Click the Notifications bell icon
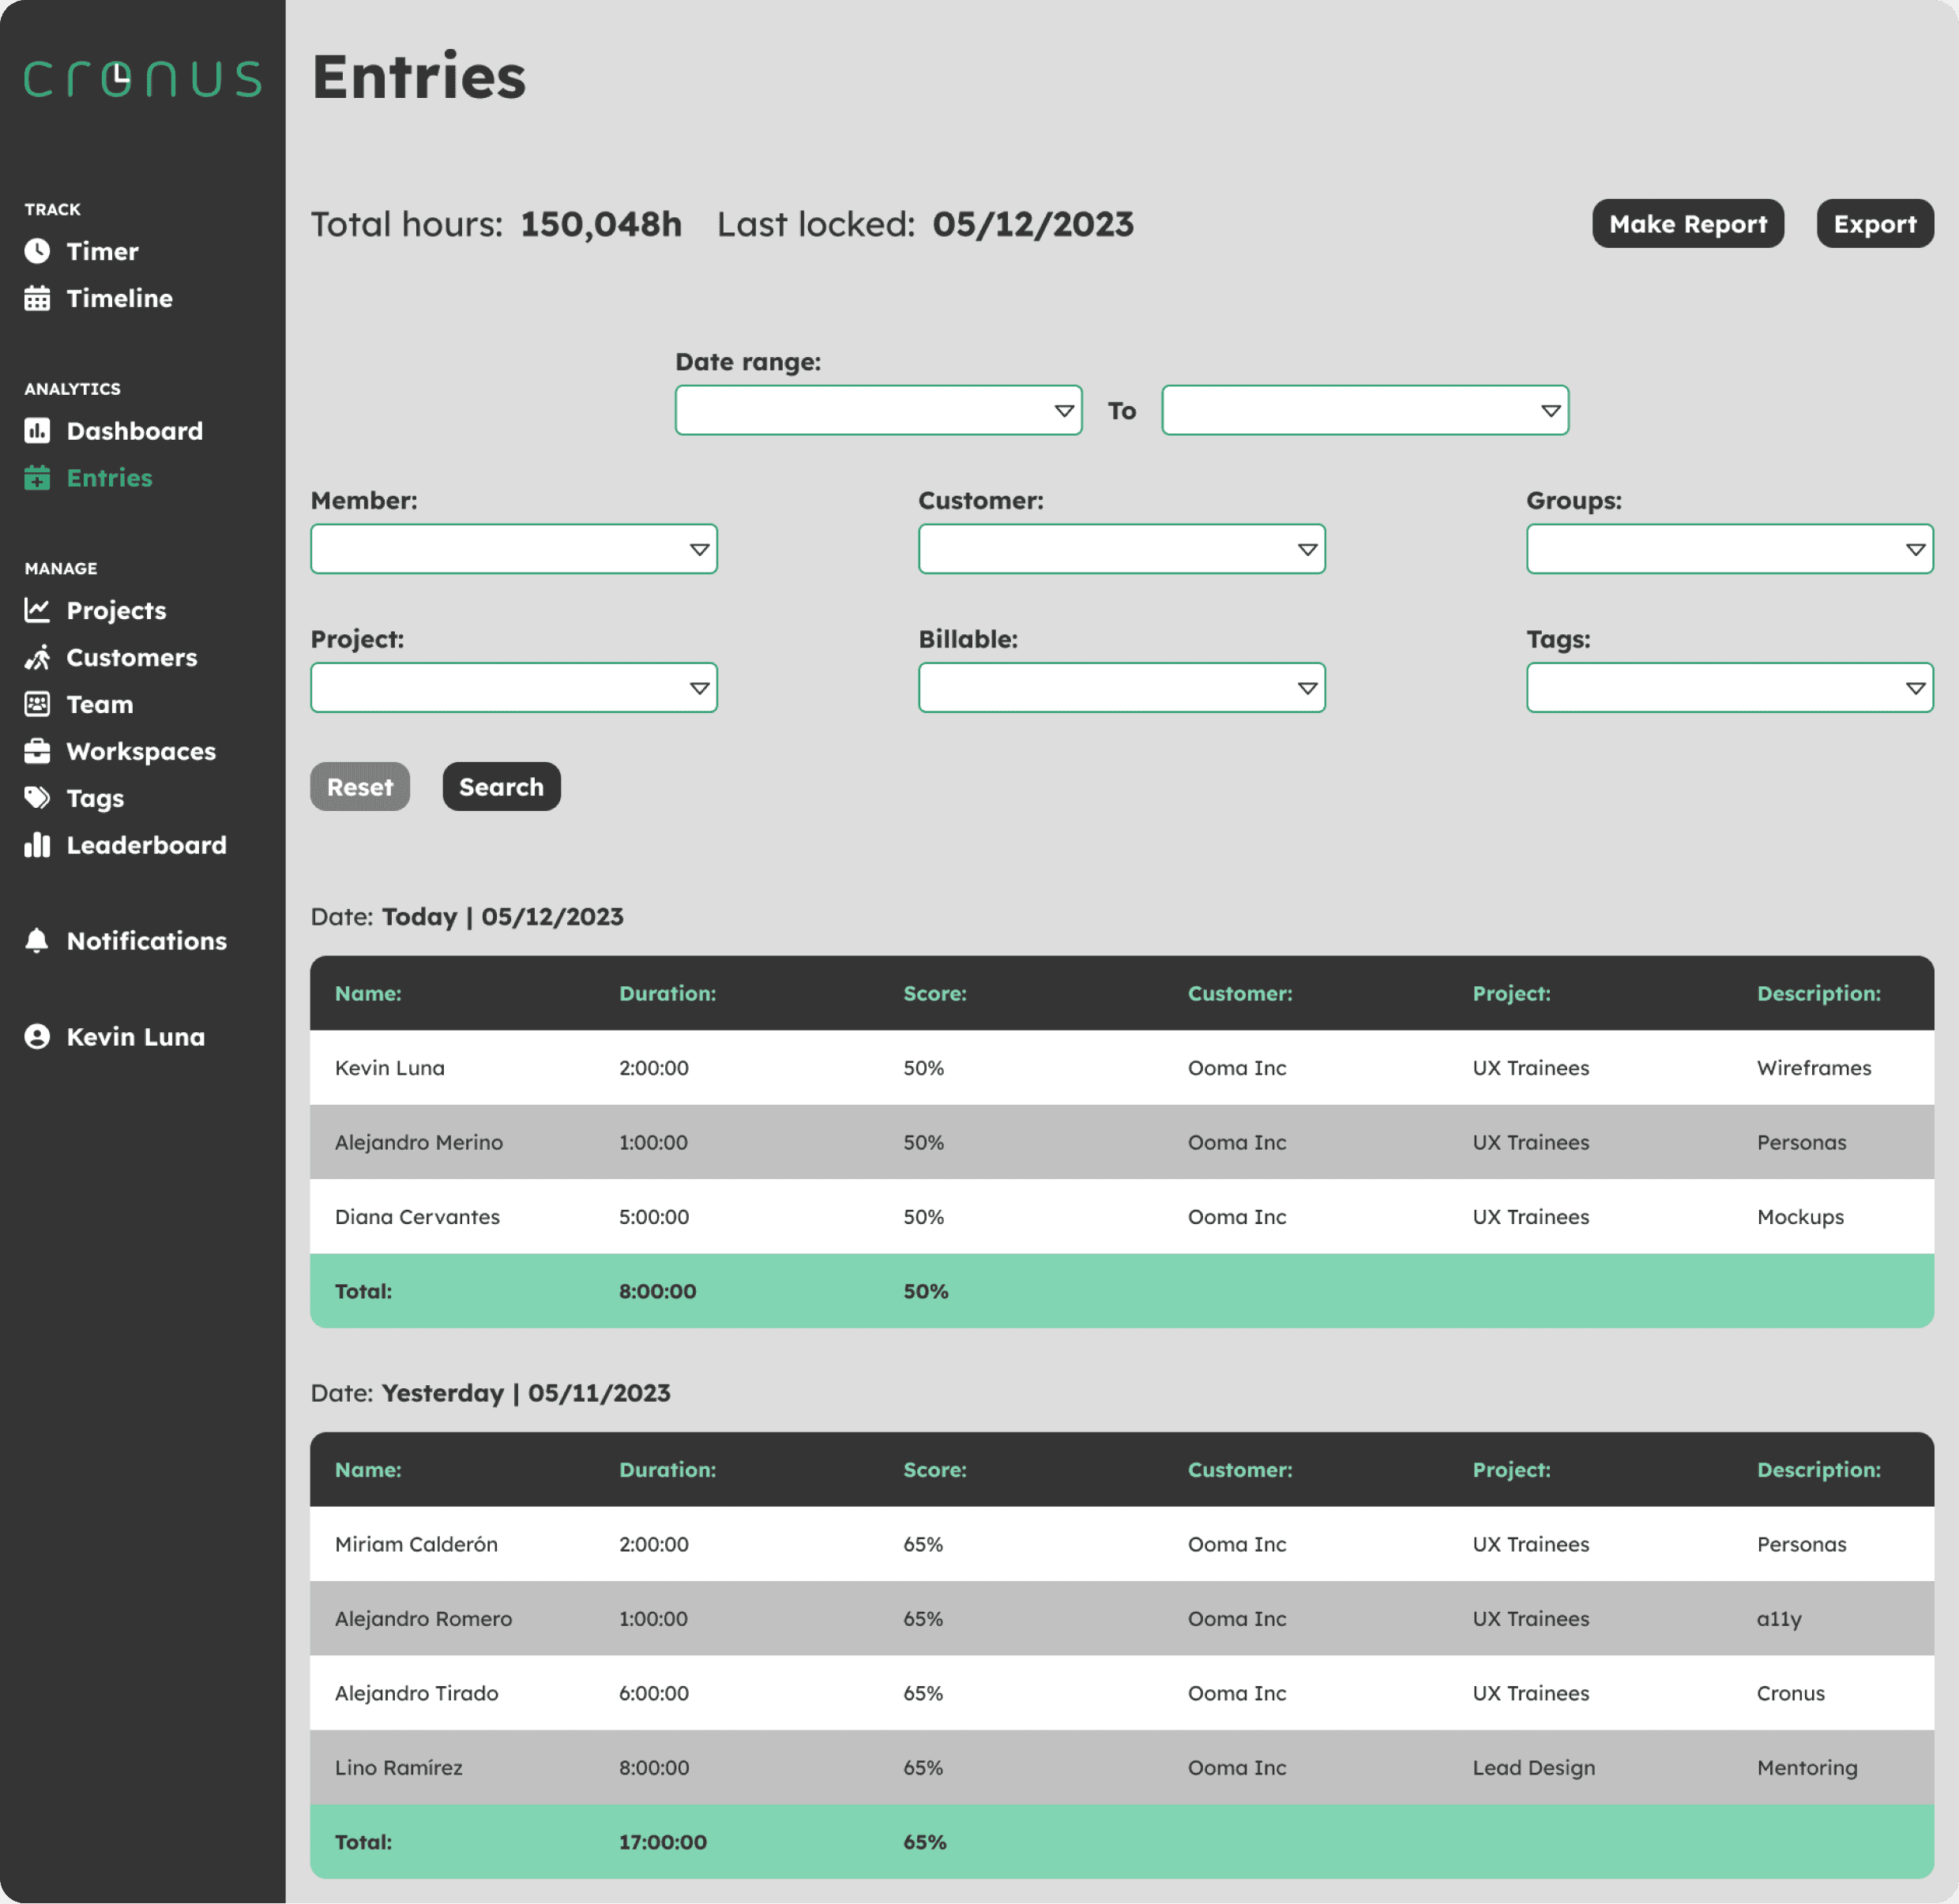 pyautogui.click(x=37, y=941)
